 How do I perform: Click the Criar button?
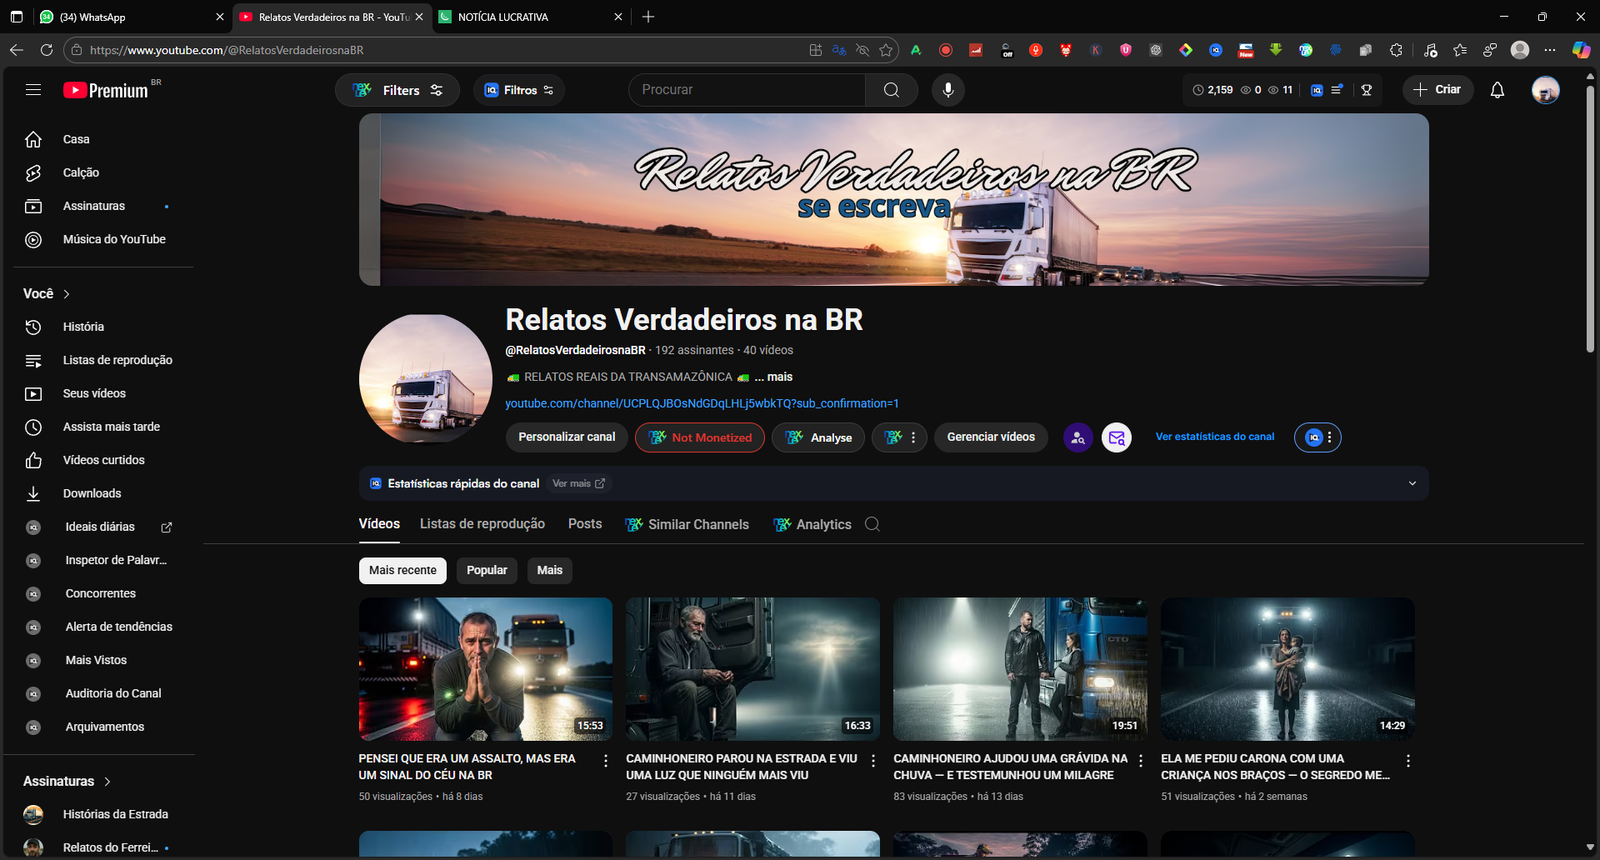pyautogui.click(x=1438, y=90)
